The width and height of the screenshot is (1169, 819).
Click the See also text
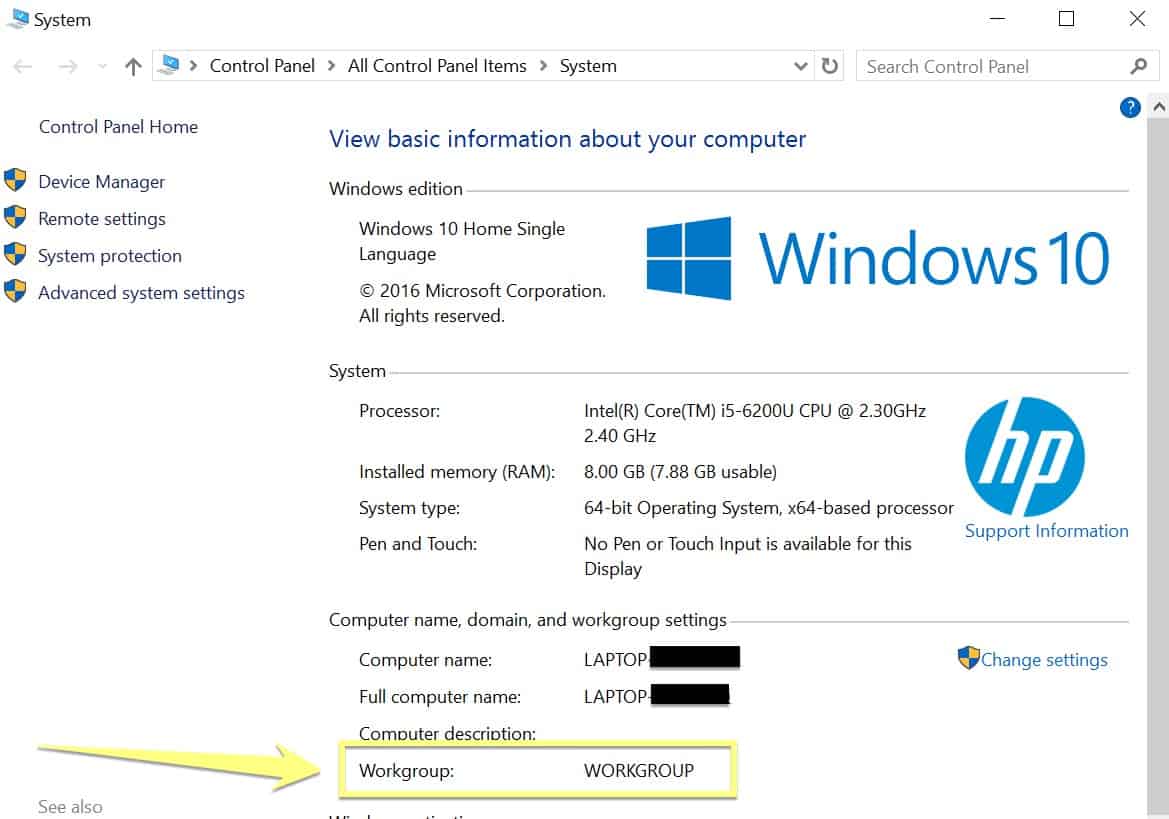(x=70, y=807)
